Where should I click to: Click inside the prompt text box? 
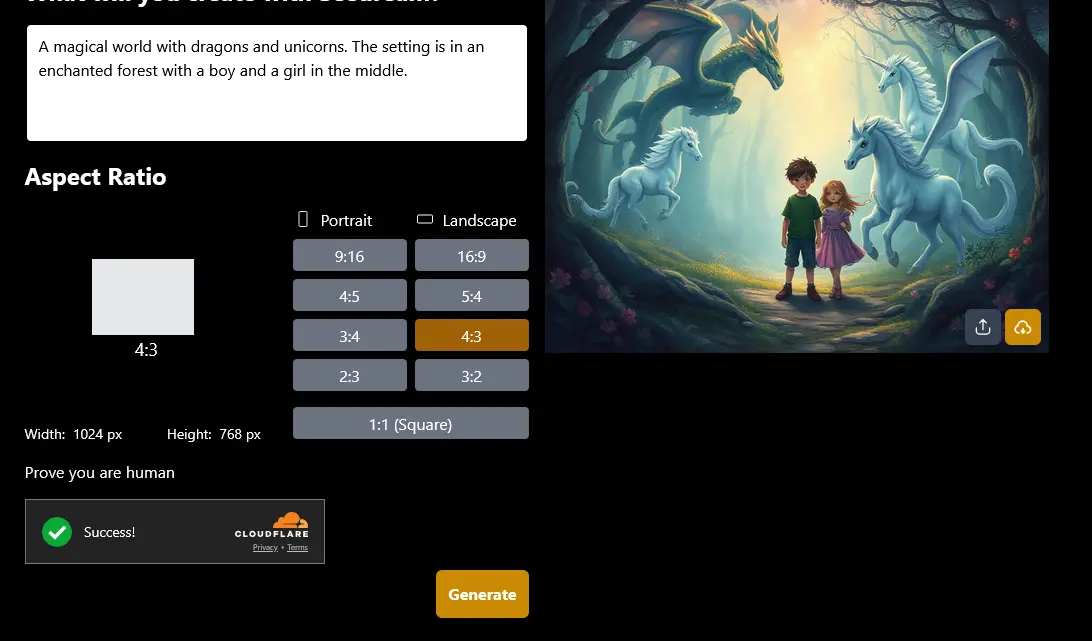(x=276, y=83)
